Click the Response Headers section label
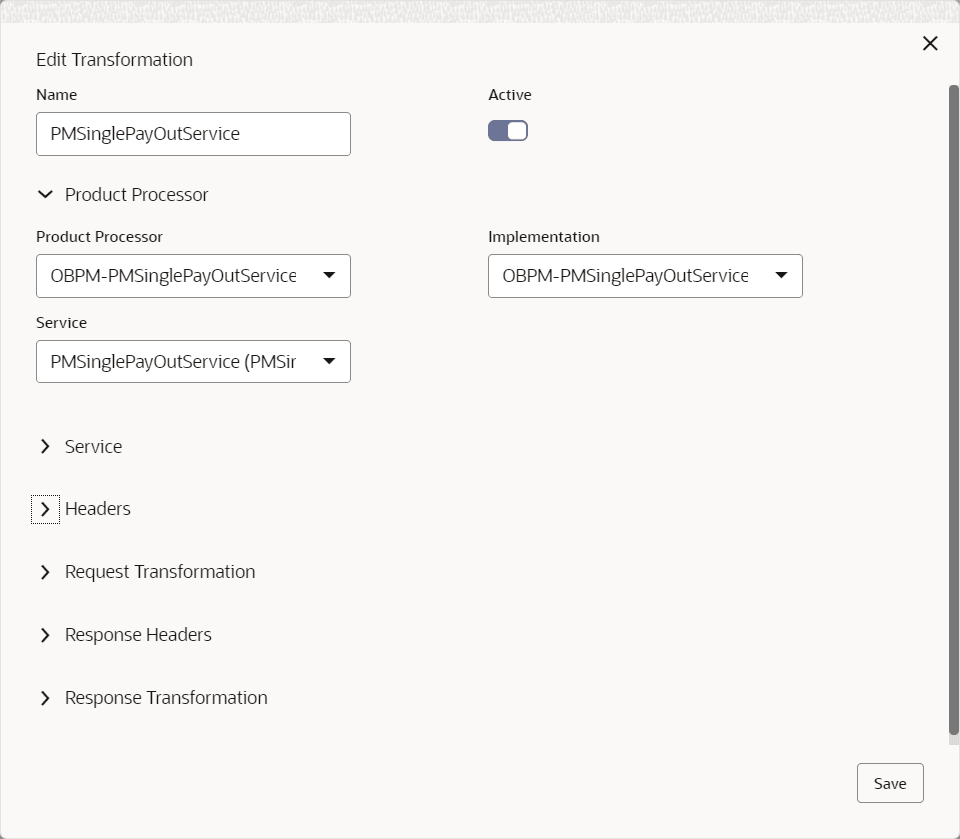Image resolution: width=960 pixels, height=839 pixels. point(138,635)
